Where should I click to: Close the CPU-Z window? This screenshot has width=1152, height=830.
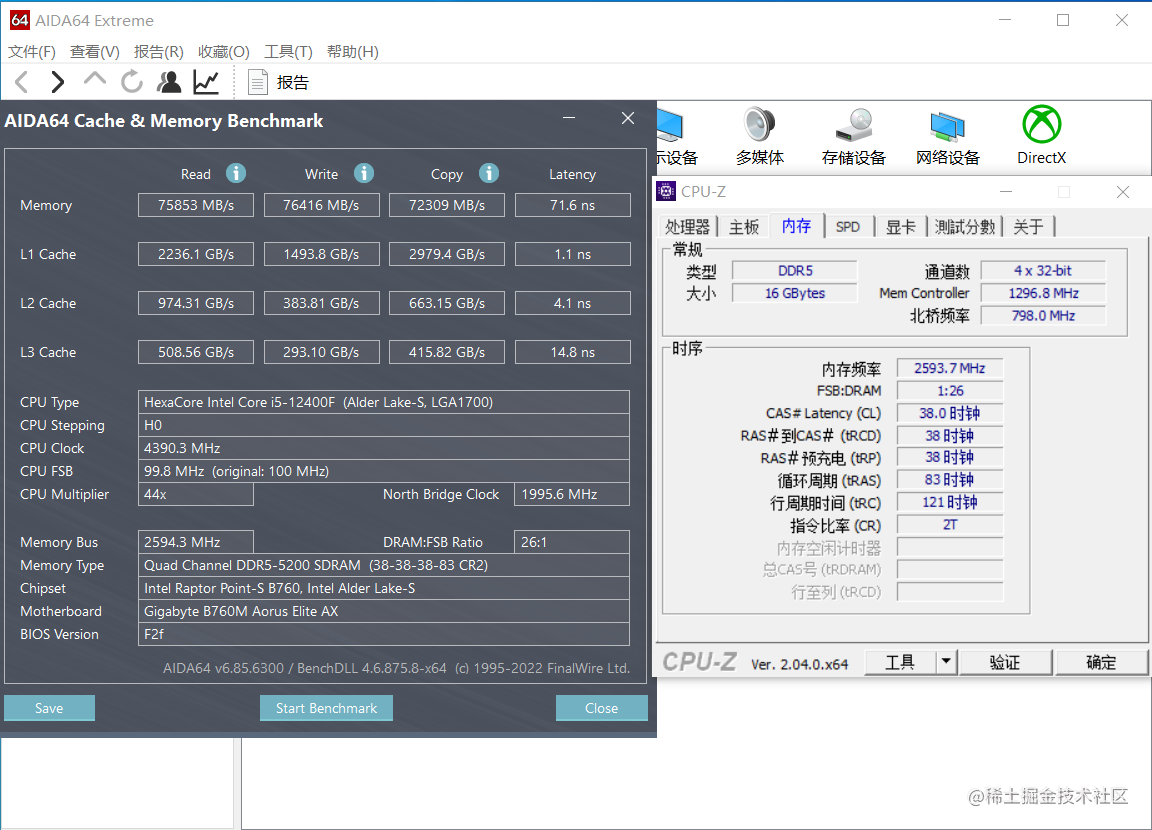[1123, 192]
